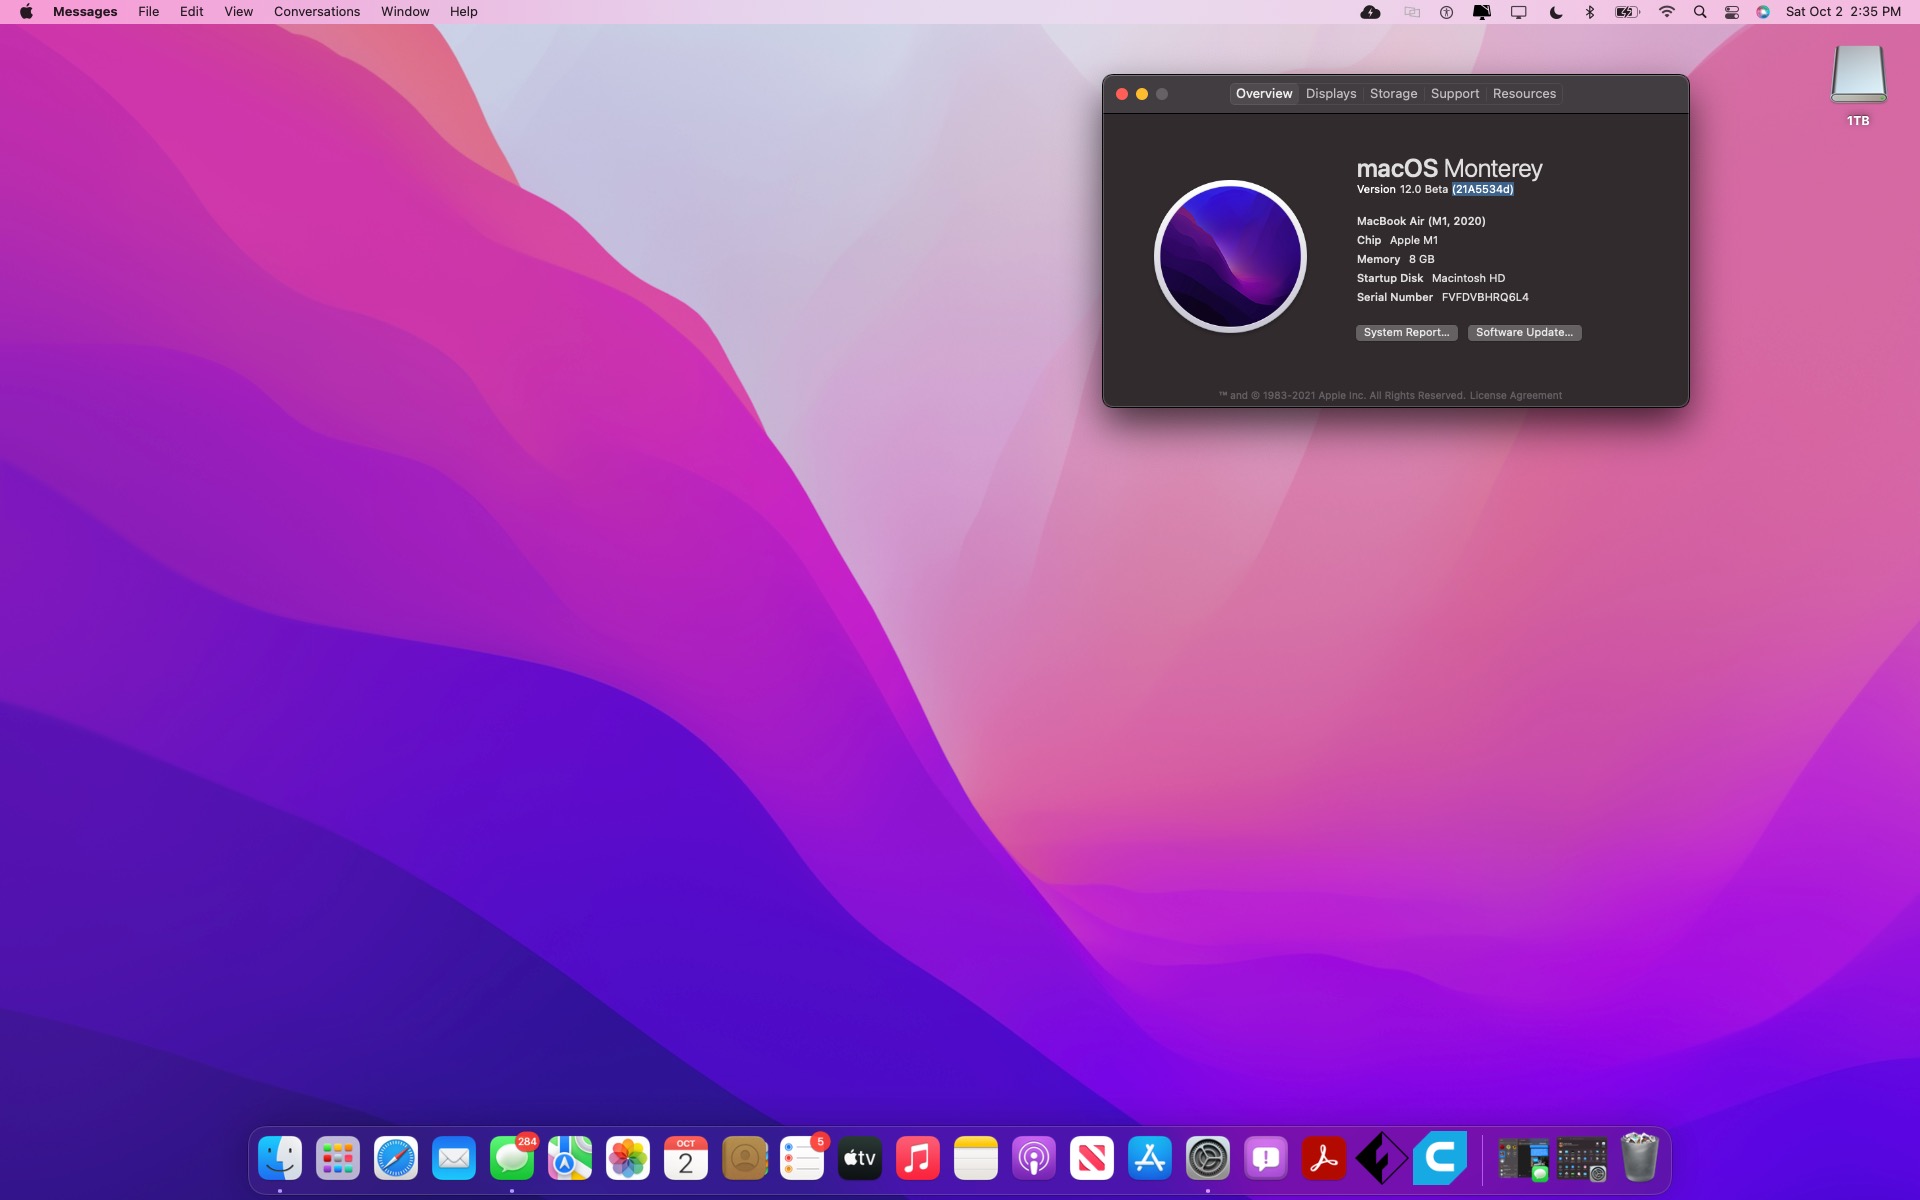Open Control Center in menu bar
Image resolution: width=1920 pixels, height=1200 pixels.
(1732, 12)
